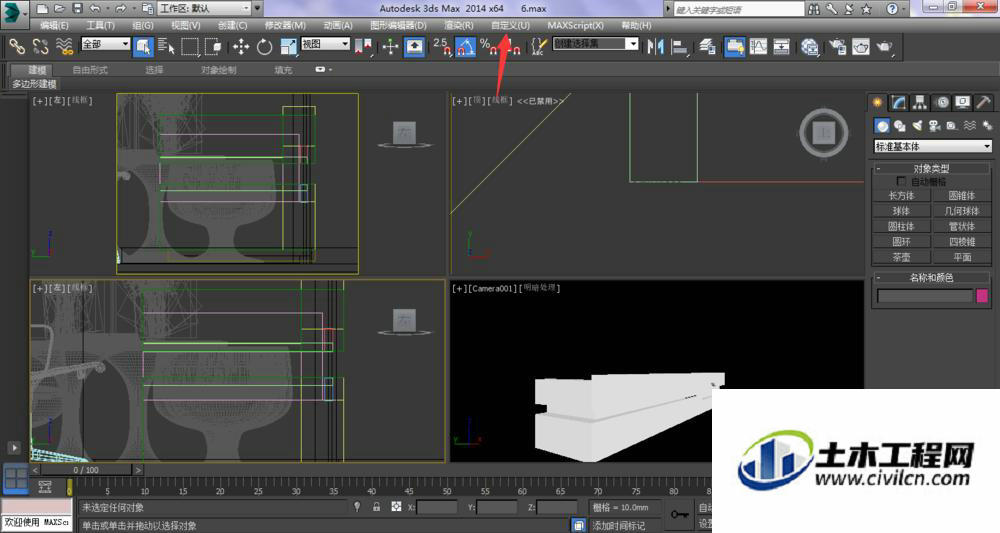Switch to Modify command panel tab
Image resolution: width=1000 pixels, height=533 pixels.
pos(899,102)
